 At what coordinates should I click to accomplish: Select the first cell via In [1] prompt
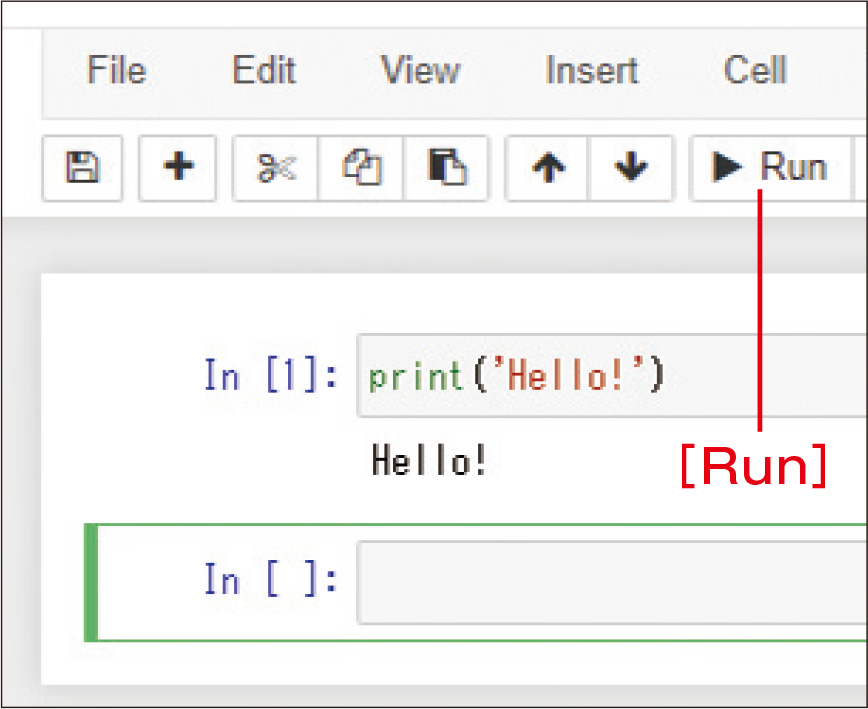(270, 377)
